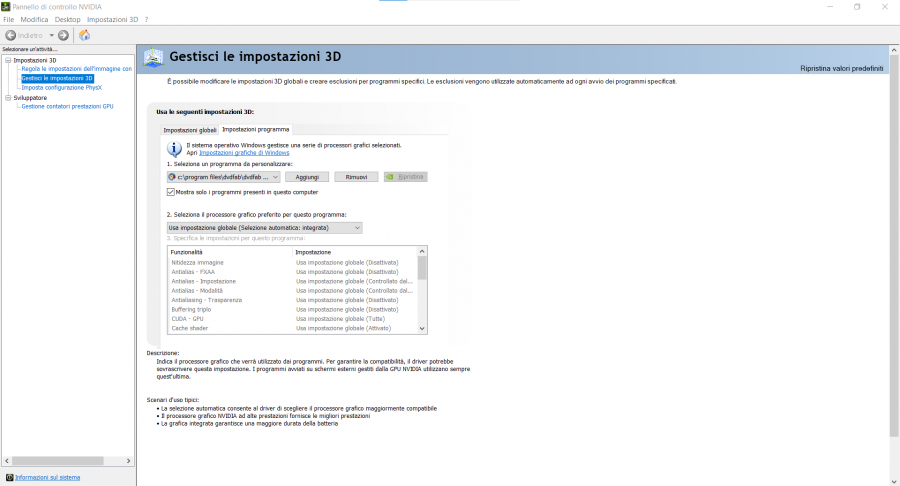
Task: Select the Buffering triplo row
Action: (x=292, y=310)
